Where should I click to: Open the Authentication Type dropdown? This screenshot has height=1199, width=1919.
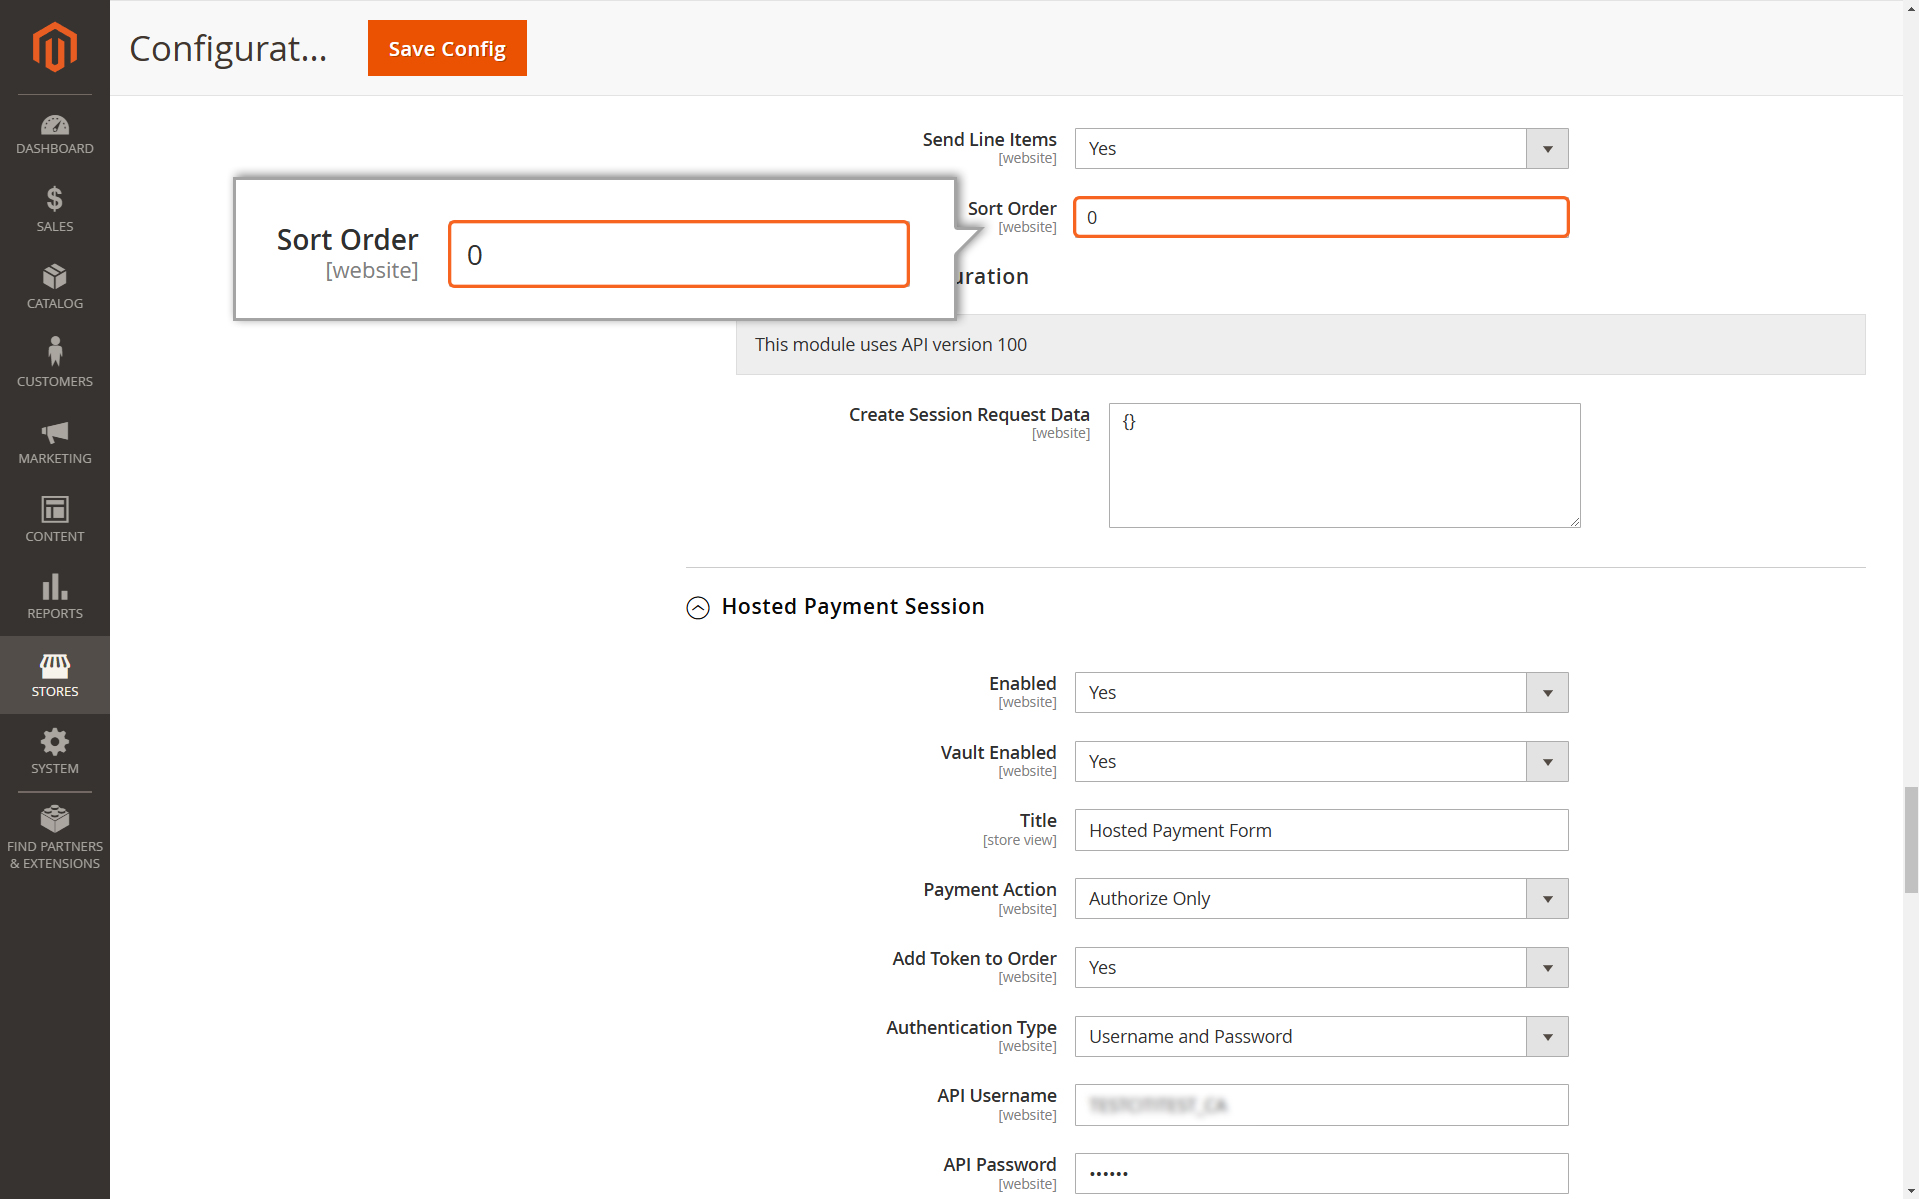tap(1321, 1036)
